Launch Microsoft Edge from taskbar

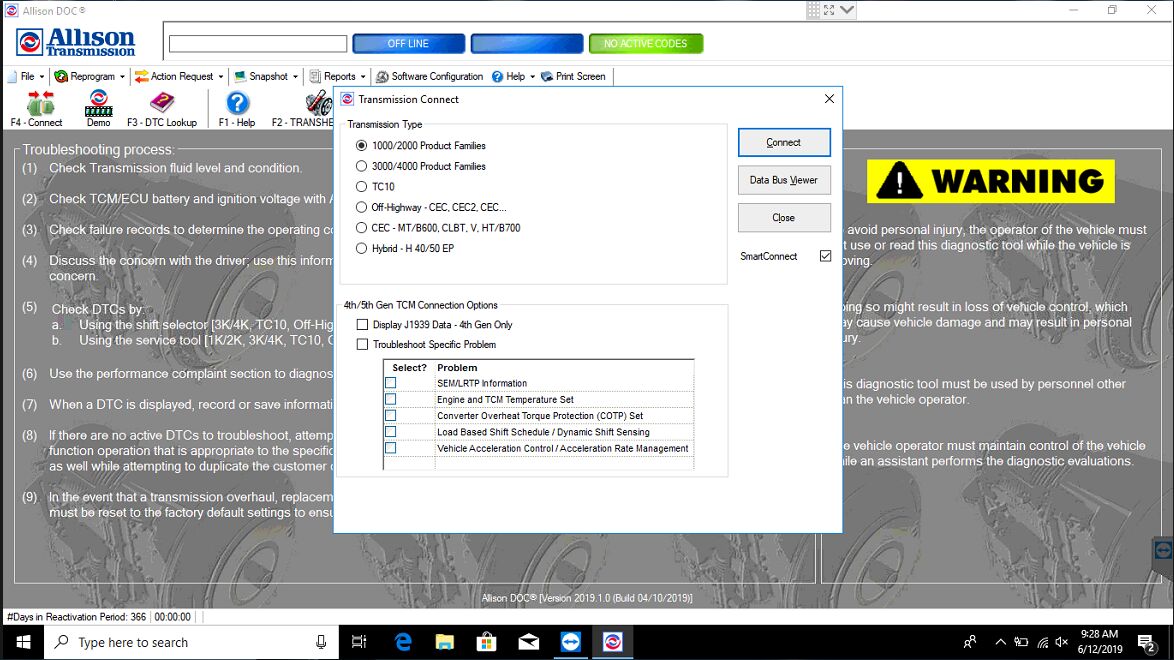403,642
